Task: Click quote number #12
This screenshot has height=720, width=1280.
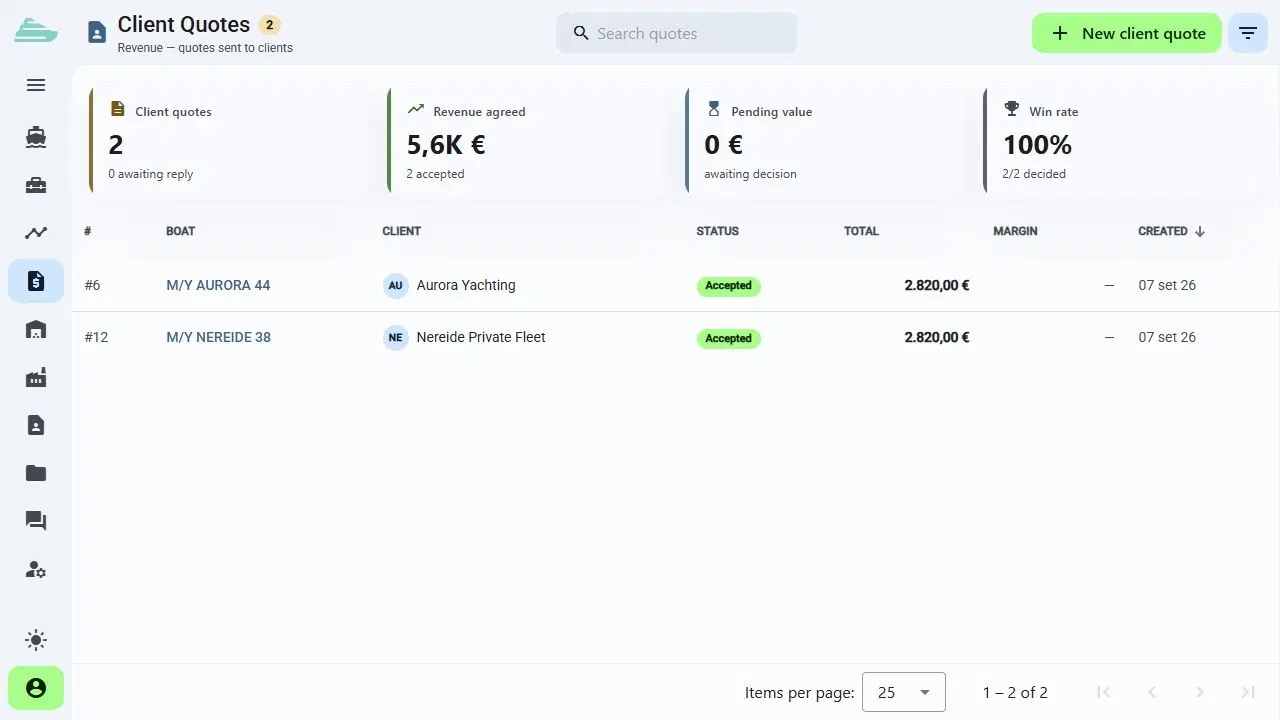Action: (96, 337)
